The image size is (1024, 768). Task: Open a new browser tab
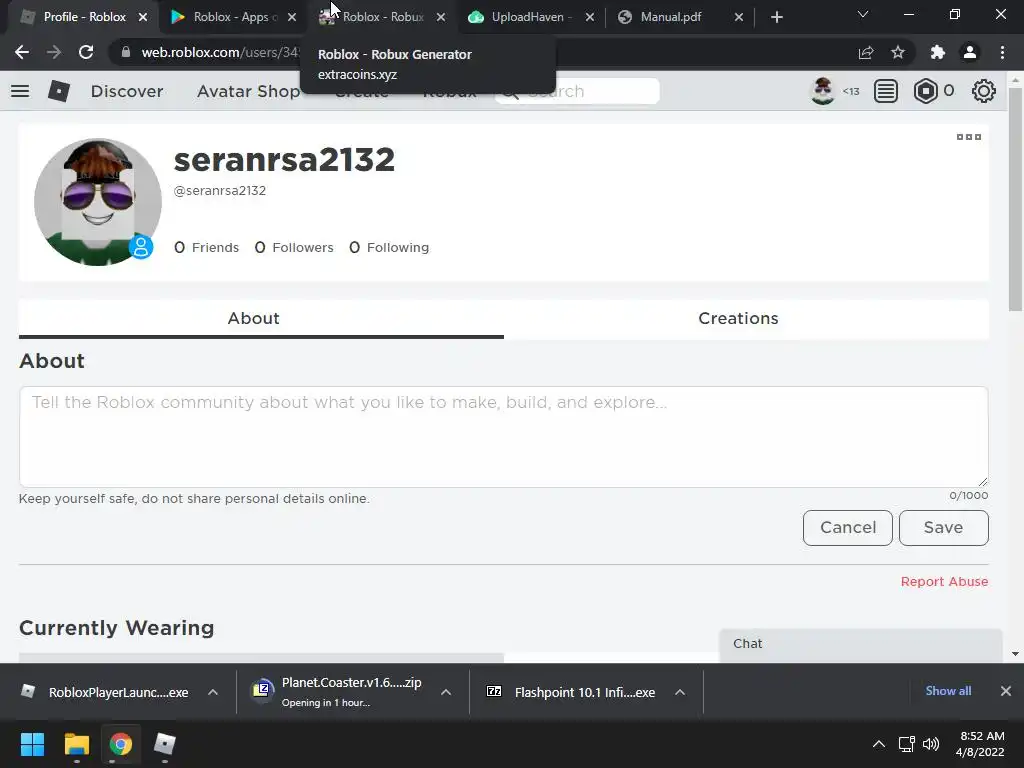coord(776,17)
